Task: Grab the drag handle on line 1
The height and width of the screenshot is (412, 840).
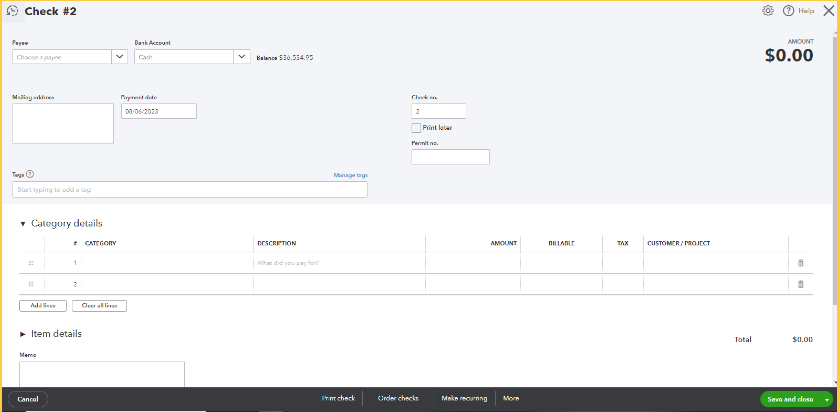Action: pyautogui.click(x=31, y=263)
